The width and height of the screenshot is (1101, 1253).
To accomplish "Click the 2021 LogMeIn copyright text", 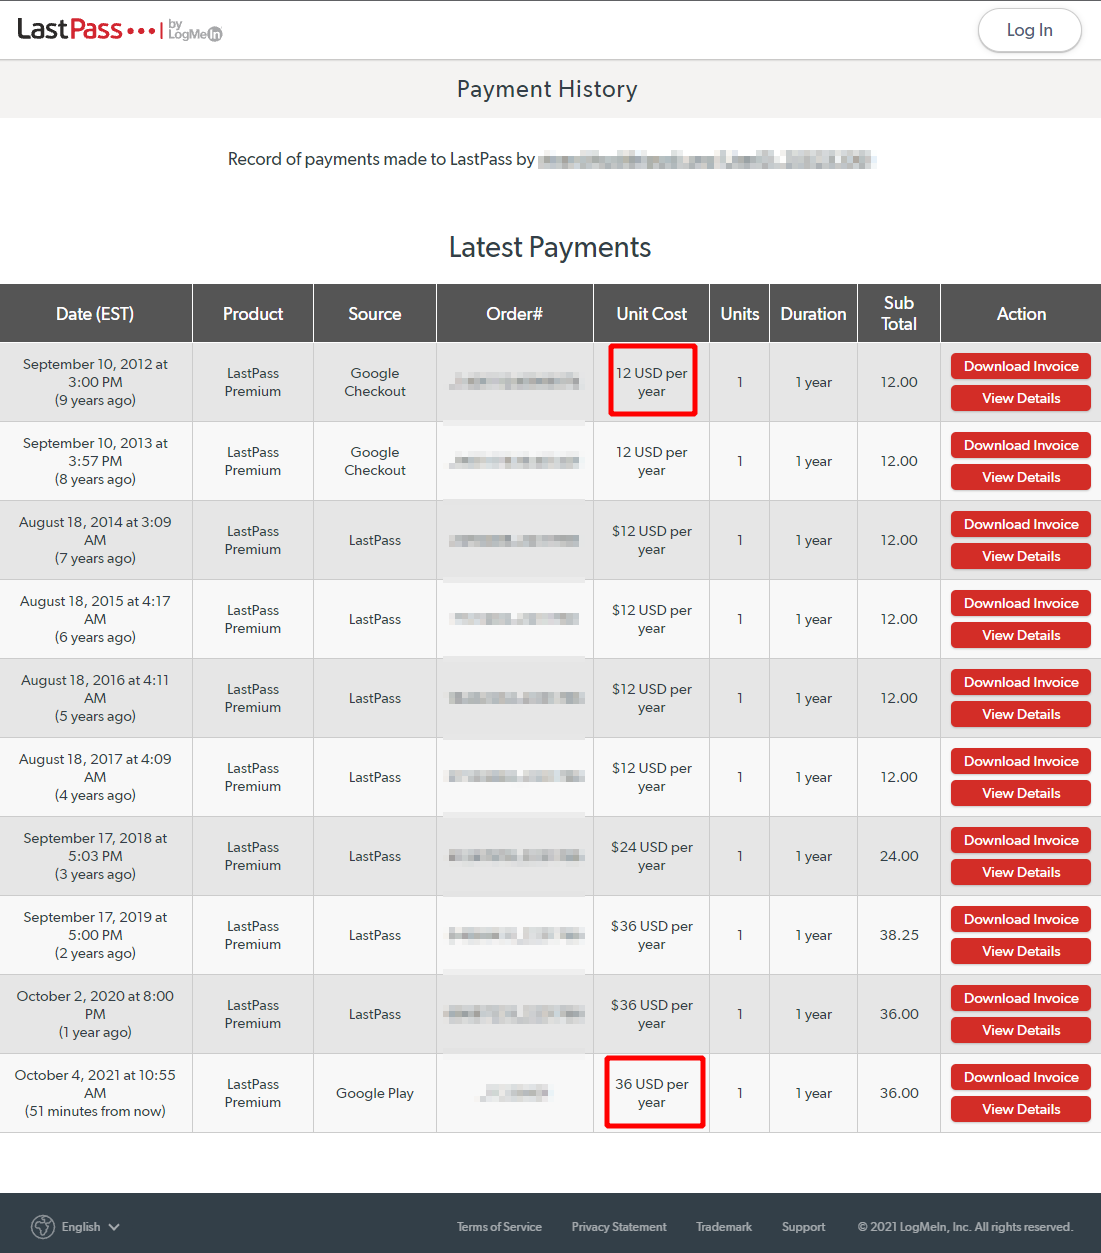I will pos(965,1227).
